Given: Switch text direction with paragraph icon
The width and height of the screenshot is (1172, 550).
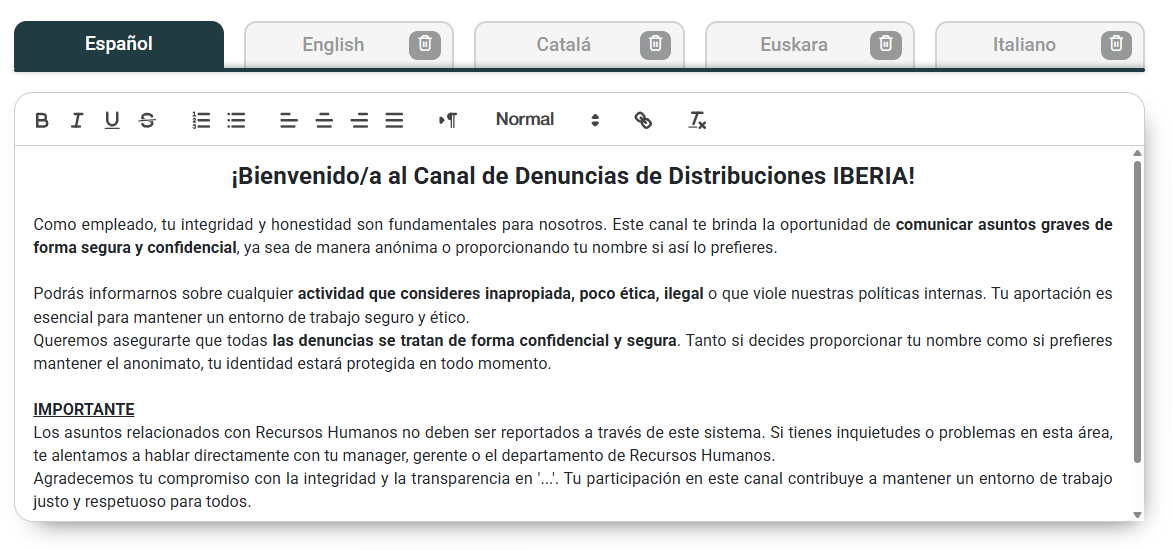Looking at the screenshot, I should pyautogui.click(x=448, y=120).
